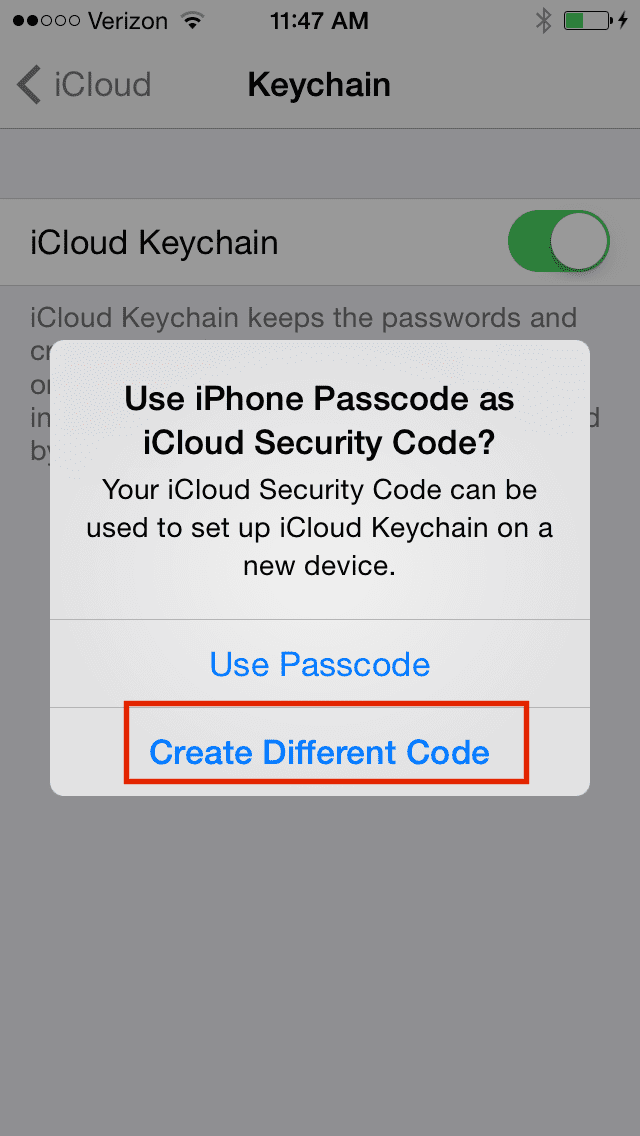The image size is (640, 1136).
Task: Toggle the iCloud Keychain switch
Action: [x=559, y=241]
